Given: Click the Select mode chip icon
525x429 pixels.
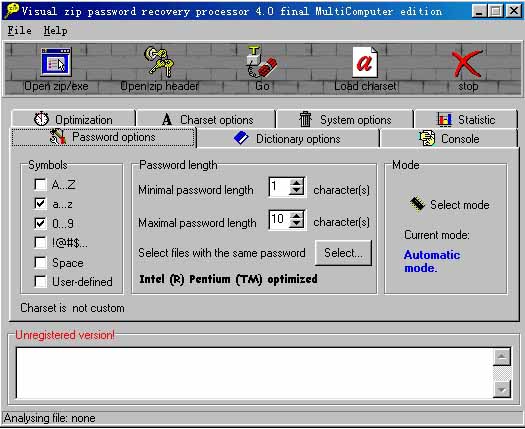Looking at the screenshot, I should tap(417, 204).
